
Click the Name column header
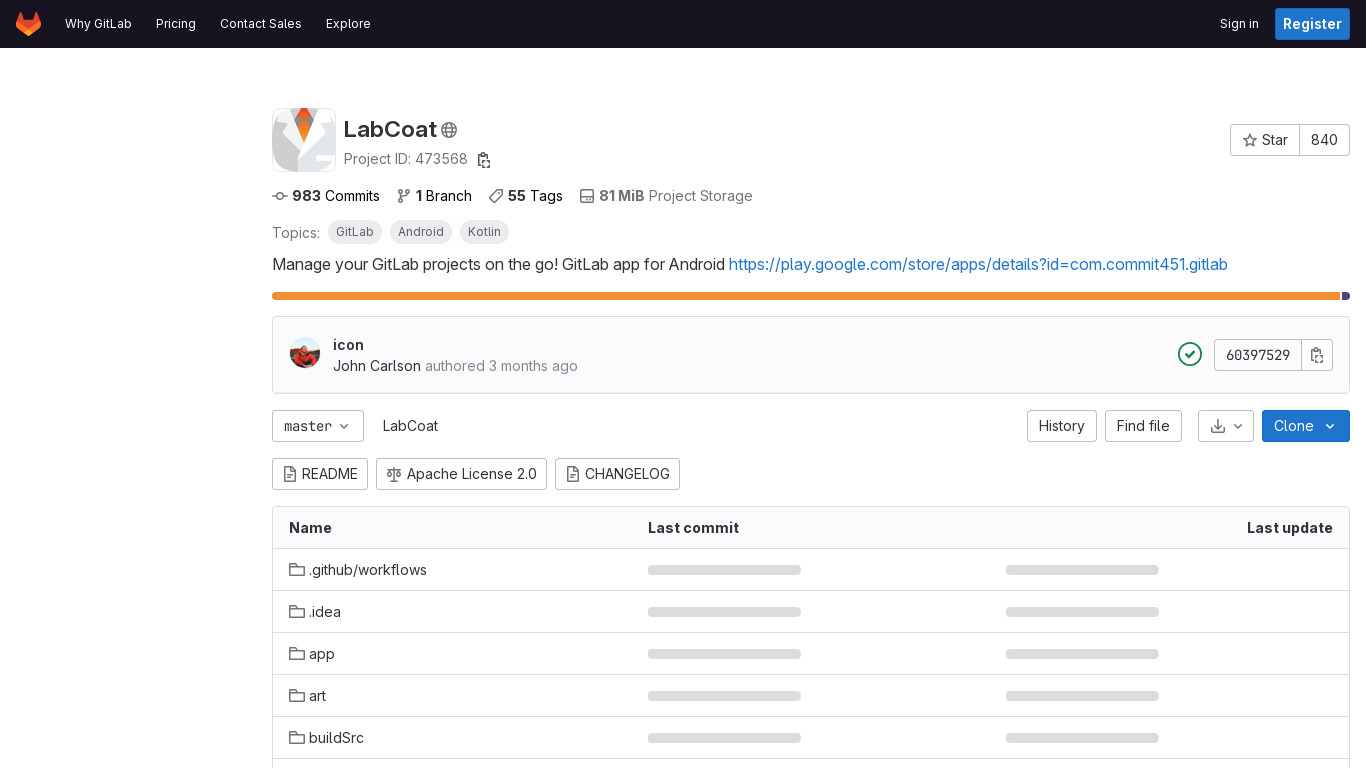coord(310,528)
